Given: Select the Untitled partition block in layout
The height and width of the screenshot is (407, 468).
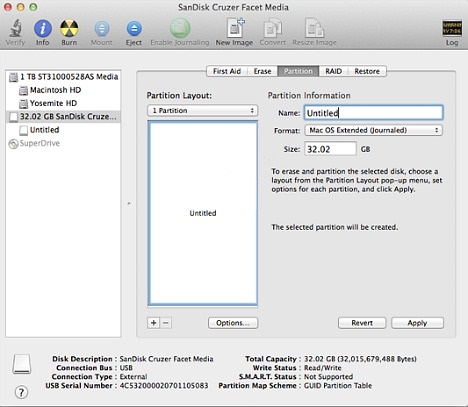Looking at the screenshot, I should pyautogui.click(x=203, y=213).
